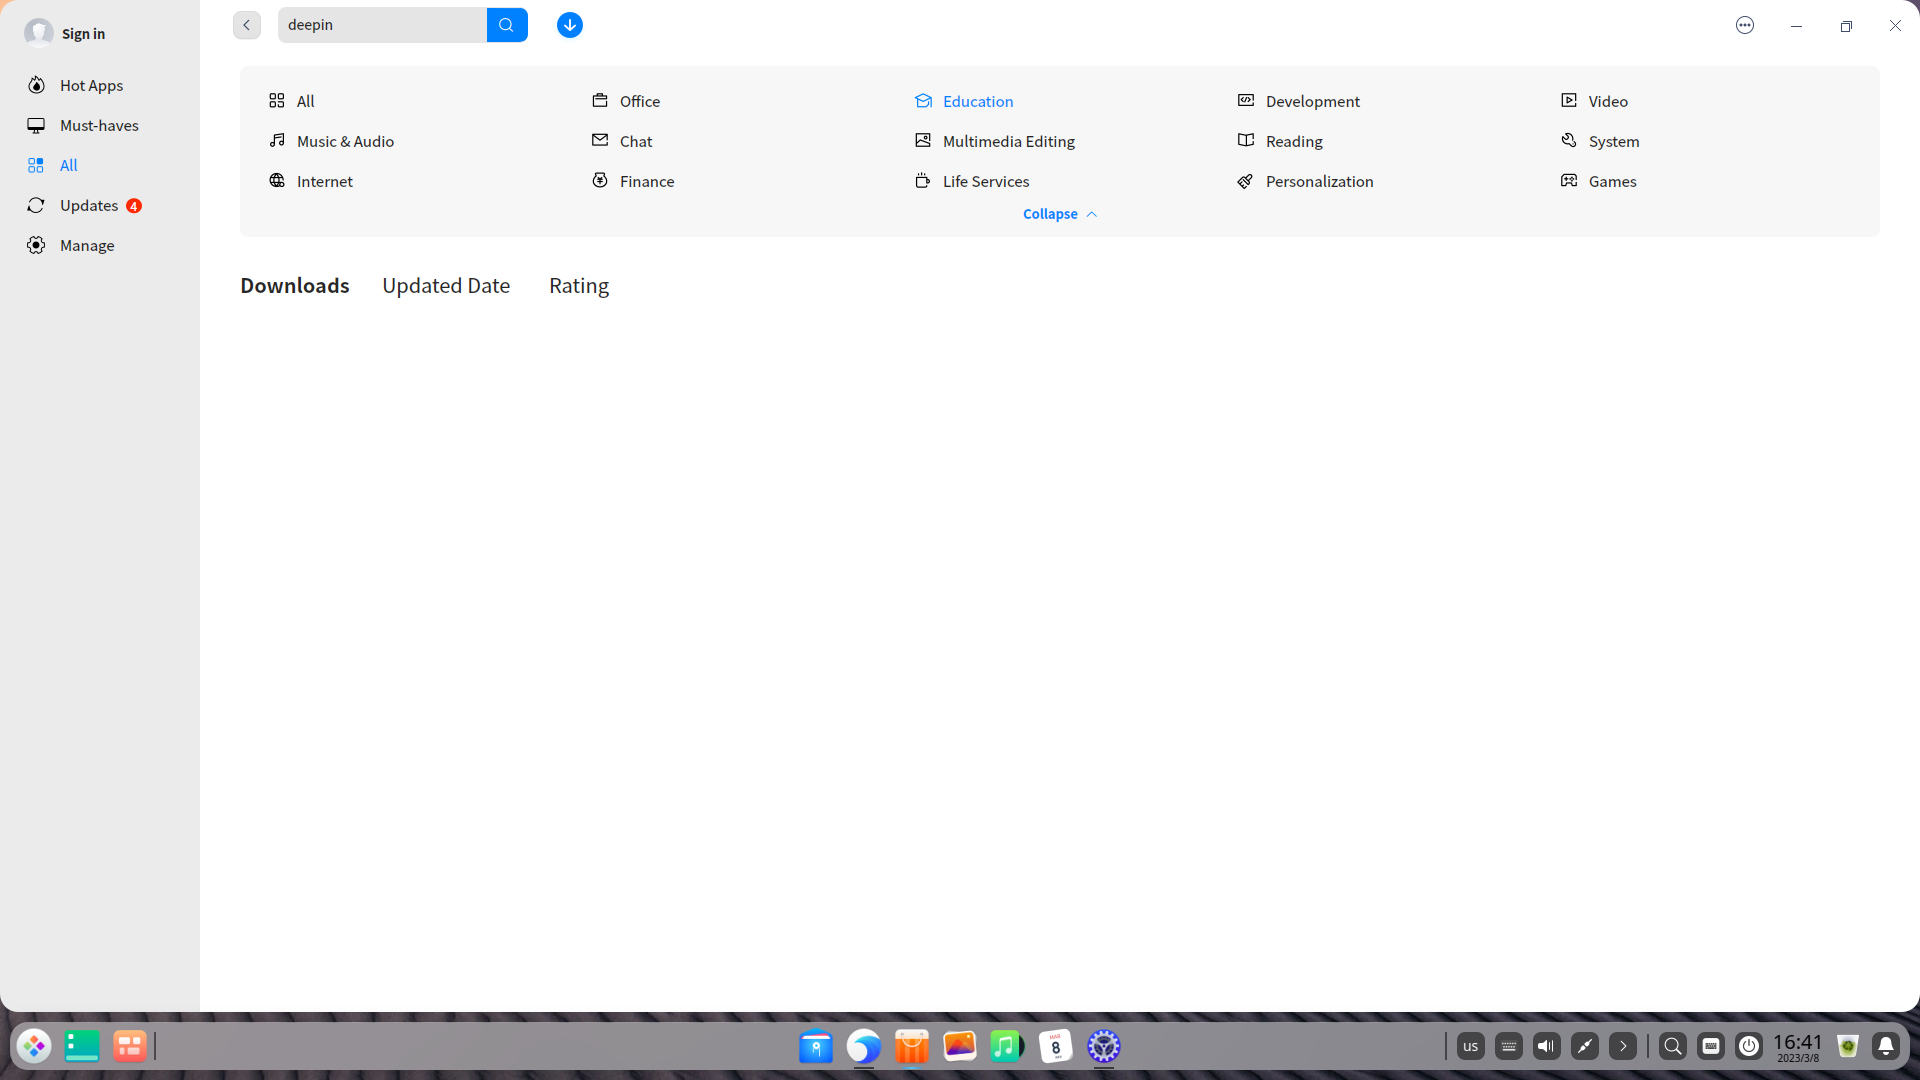Sort by the Updated Date tab
1920x1080 pixels.
point(446,286)
